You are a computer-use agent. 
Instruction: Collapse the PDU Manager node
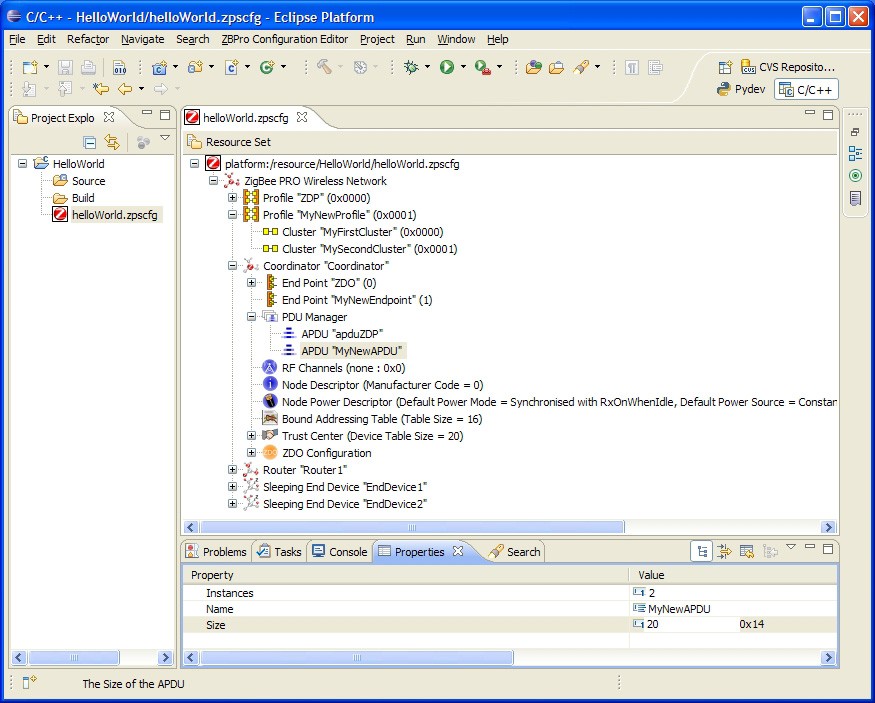click(252, 317)
